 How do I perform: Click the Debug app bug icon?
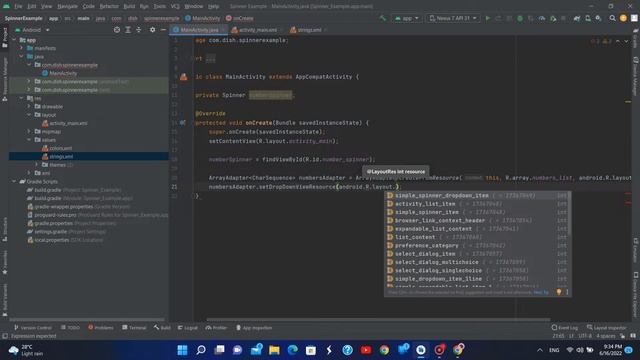coord(520,18)
